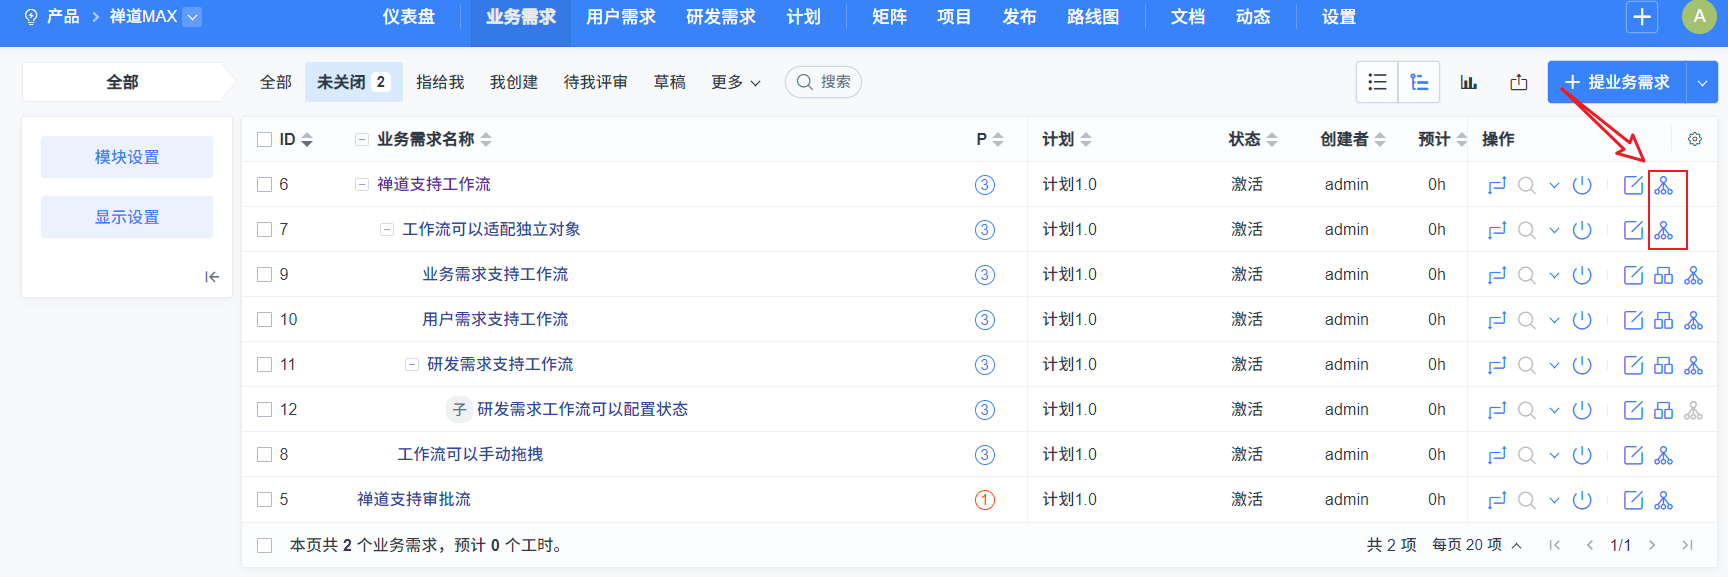Click the change icon for requirement 6
1728x577 pixels.
click(1496, 185)
